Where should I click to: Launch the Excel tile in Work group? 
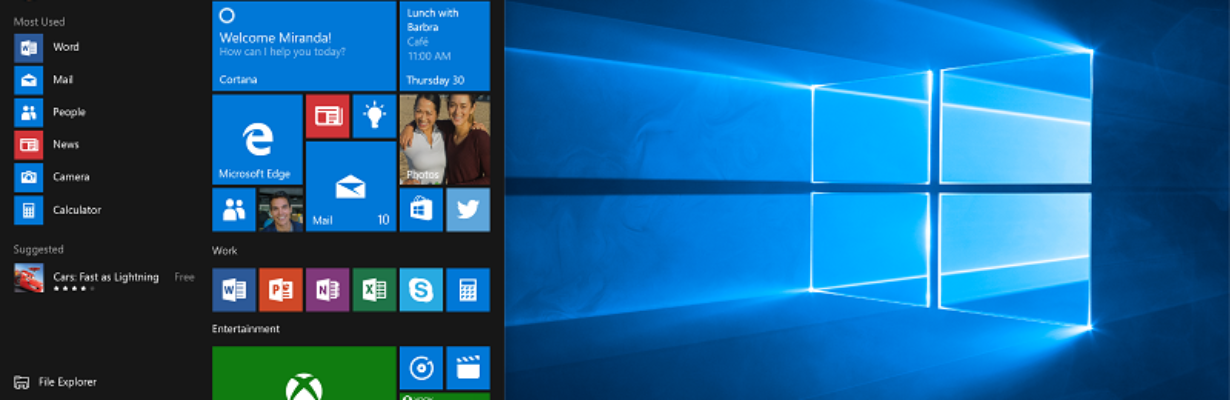coord(375,290)
